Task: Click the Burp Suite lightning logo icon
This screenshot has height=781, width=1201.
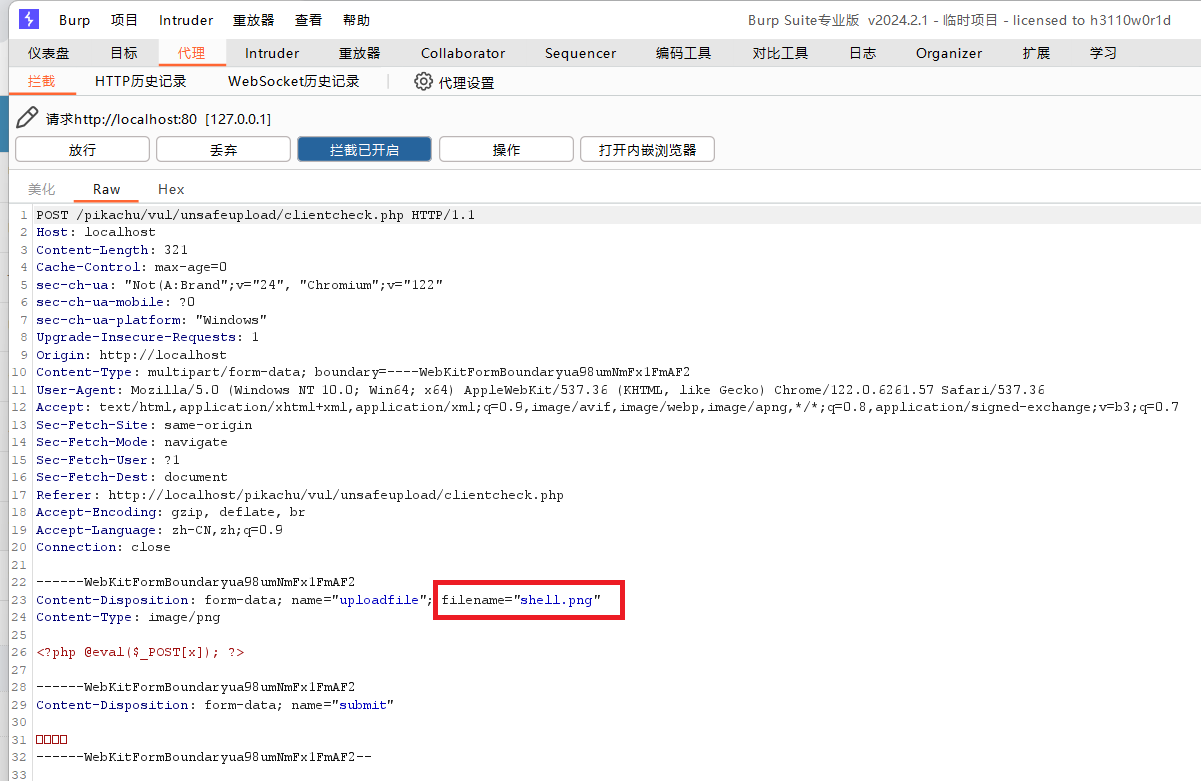Action: pyautogui.click(x=29, y=19)
